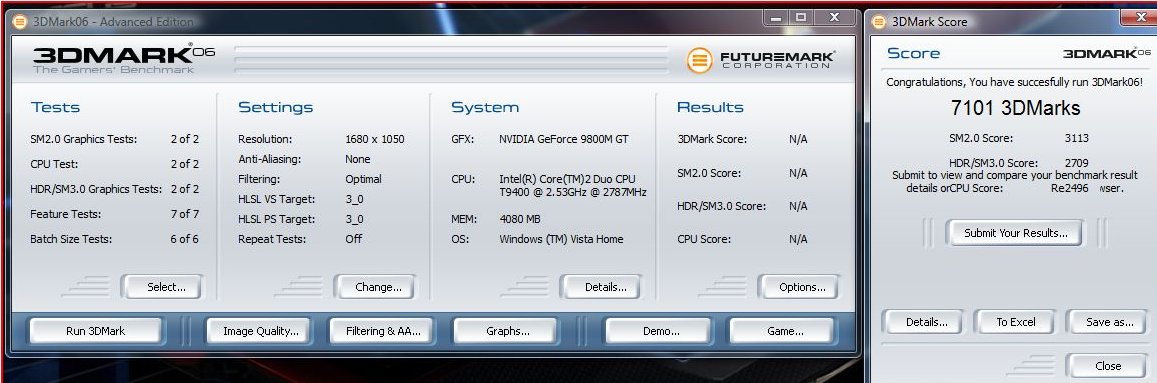
Task: Open the Change... settings button
Action: [x=375, y=287]
